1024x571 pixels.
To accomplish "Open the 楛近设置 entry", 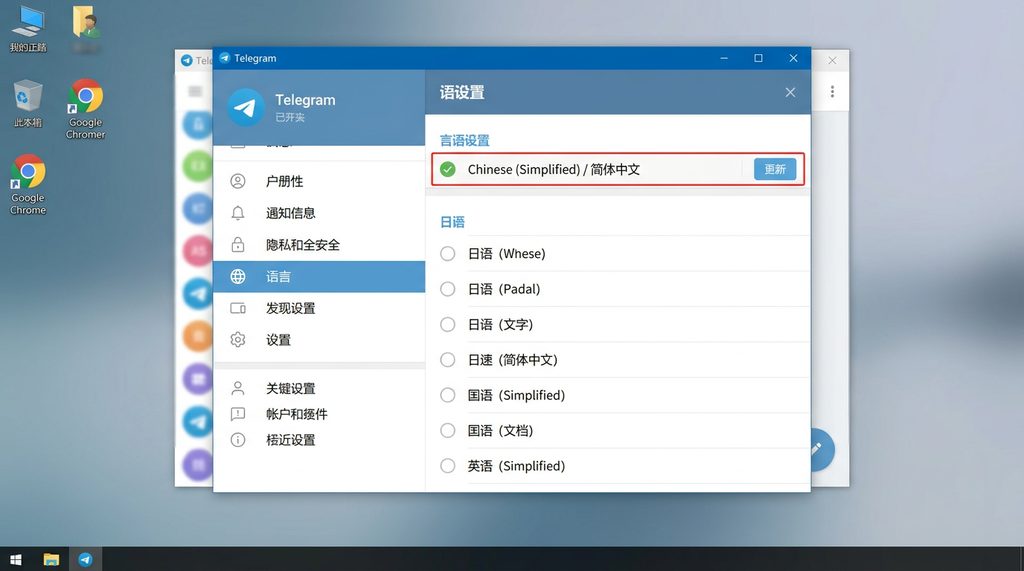I will pos(319,440).
